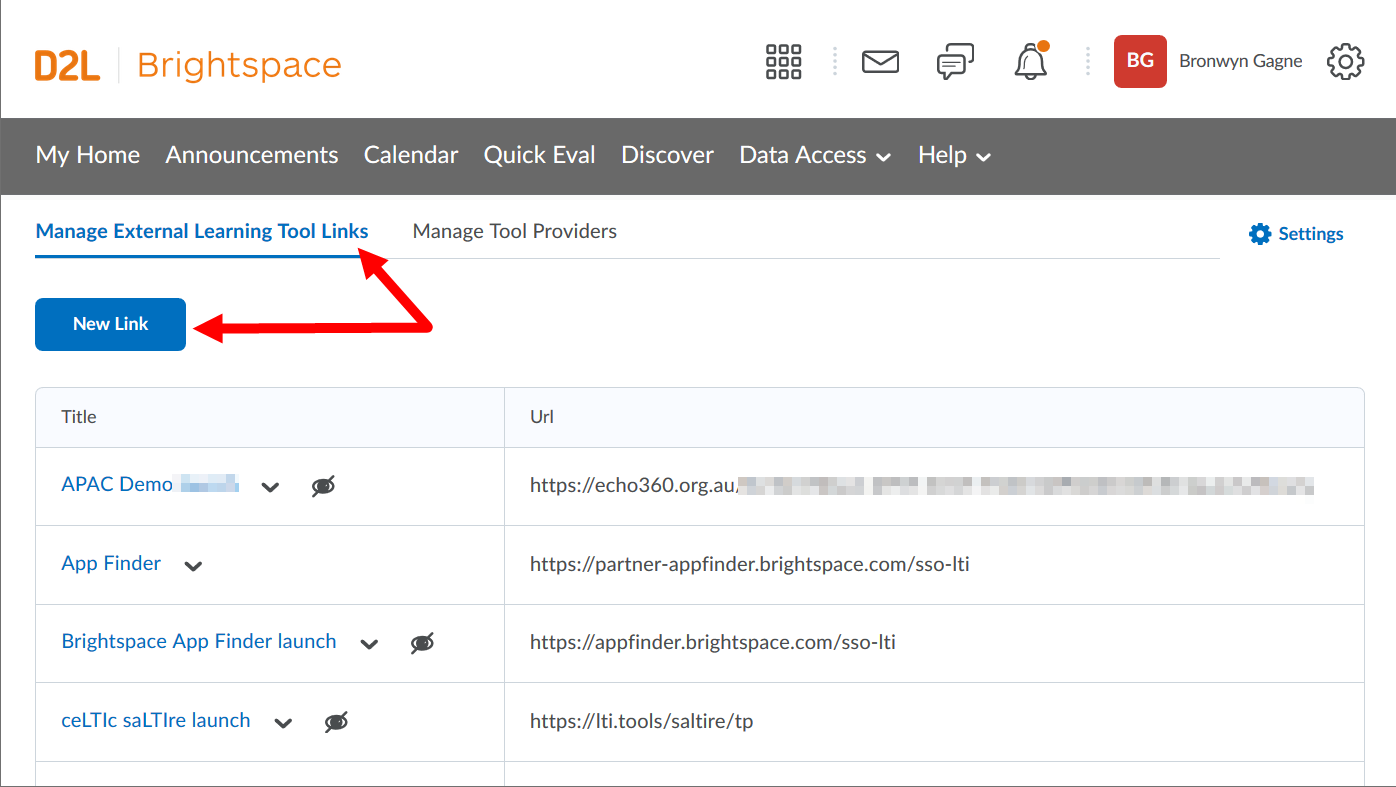Click the hidden eye icon for Brightspace App Finder launch
This screenshot has height=787, width=1396.
click(423, 644)
